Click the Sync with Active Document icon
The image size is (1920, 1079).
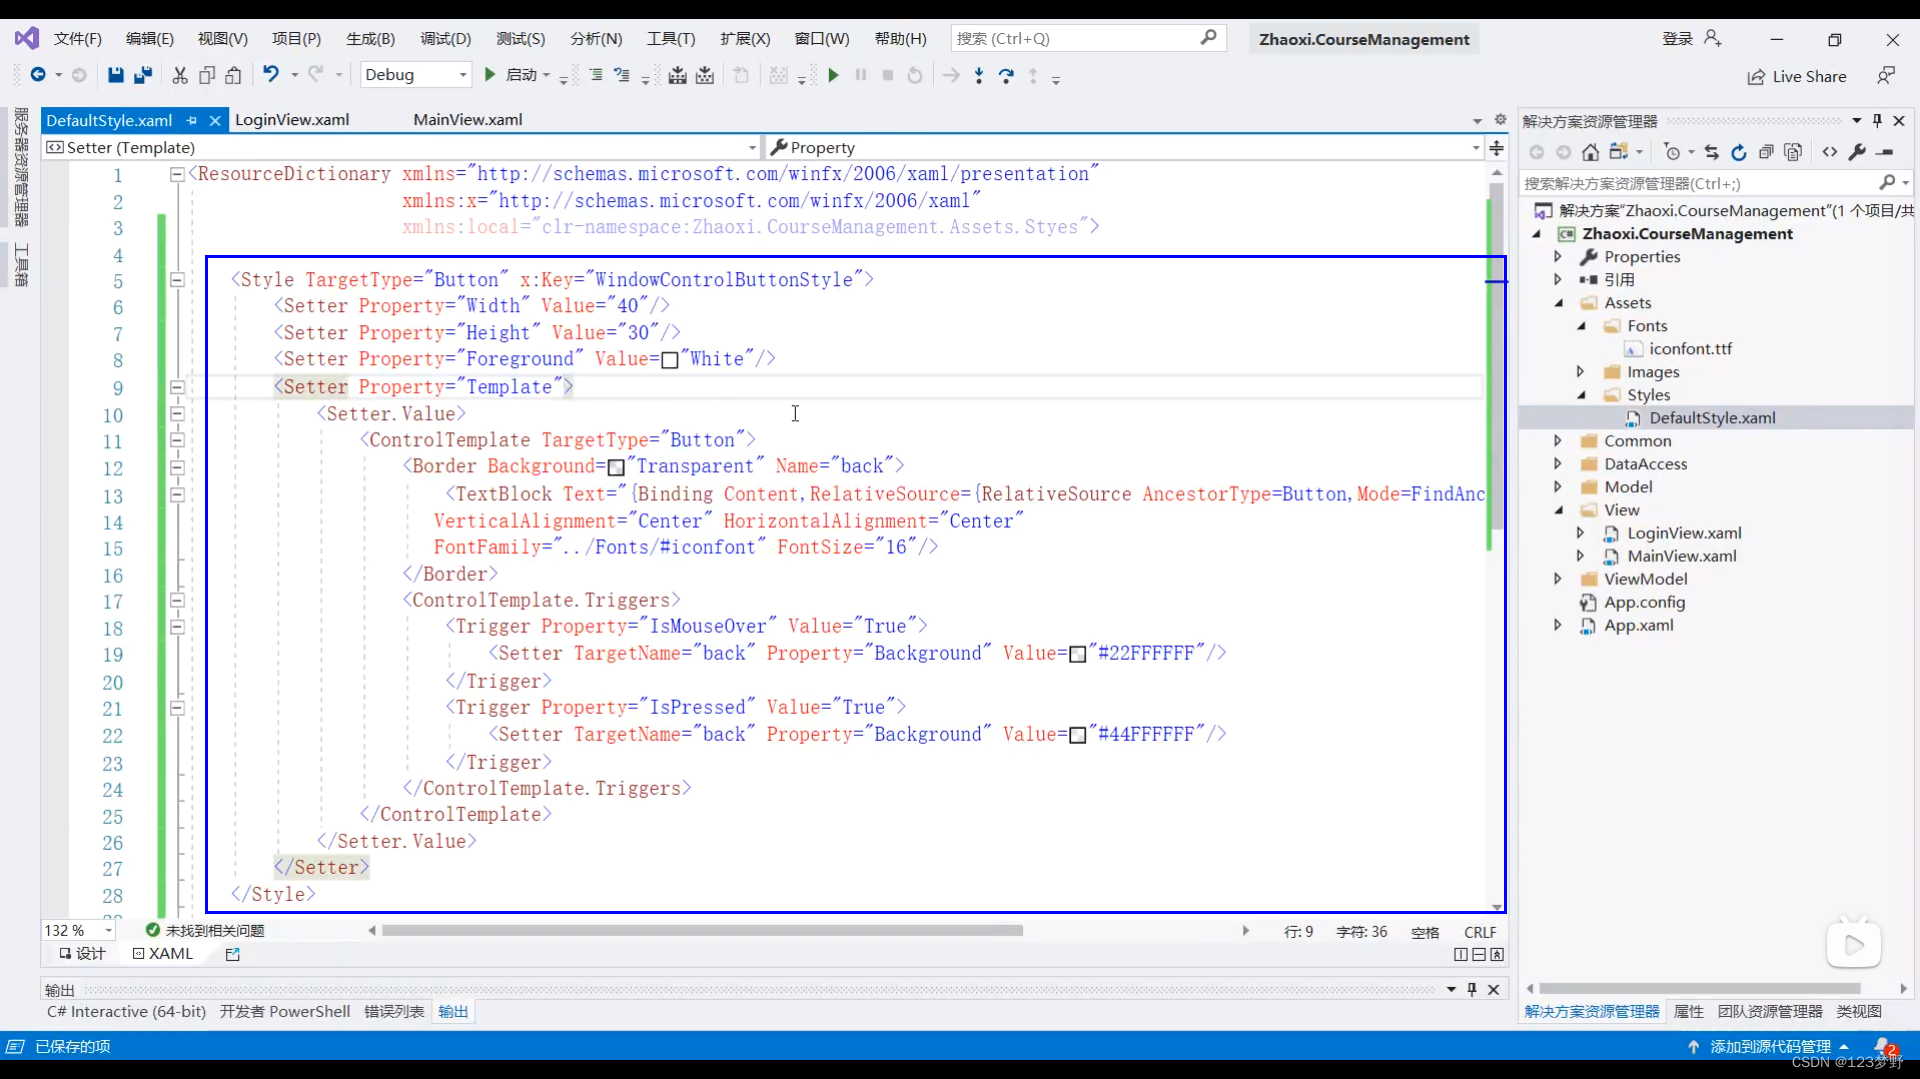click(1711, 152)
